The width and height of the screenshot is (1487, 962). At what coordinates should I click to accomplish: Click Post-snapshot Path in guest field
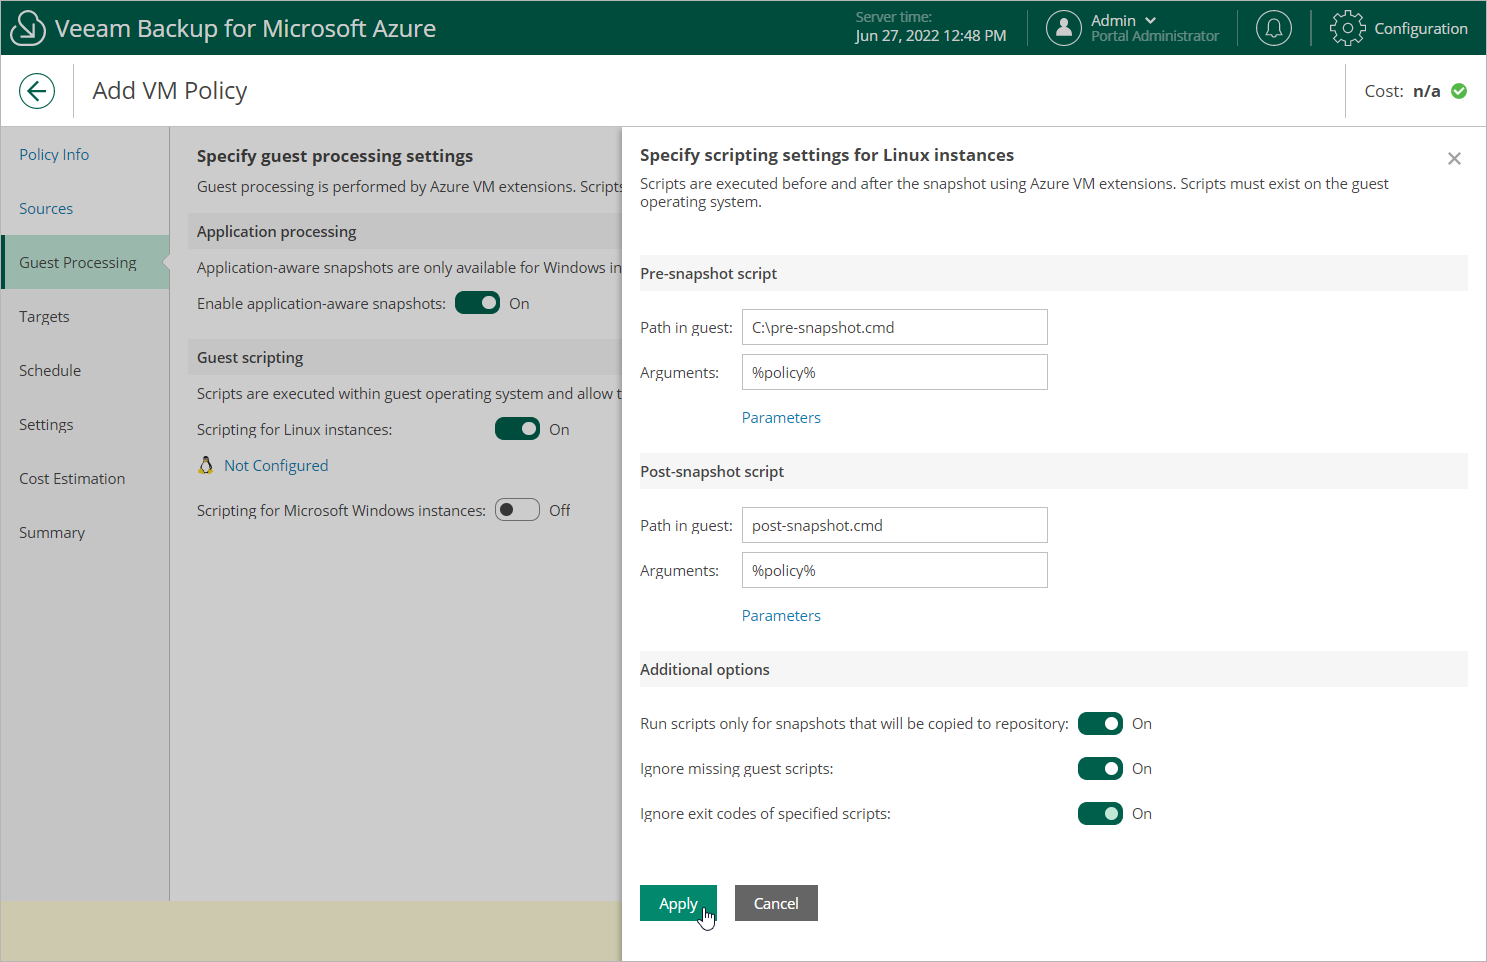[x=894, y=525]
